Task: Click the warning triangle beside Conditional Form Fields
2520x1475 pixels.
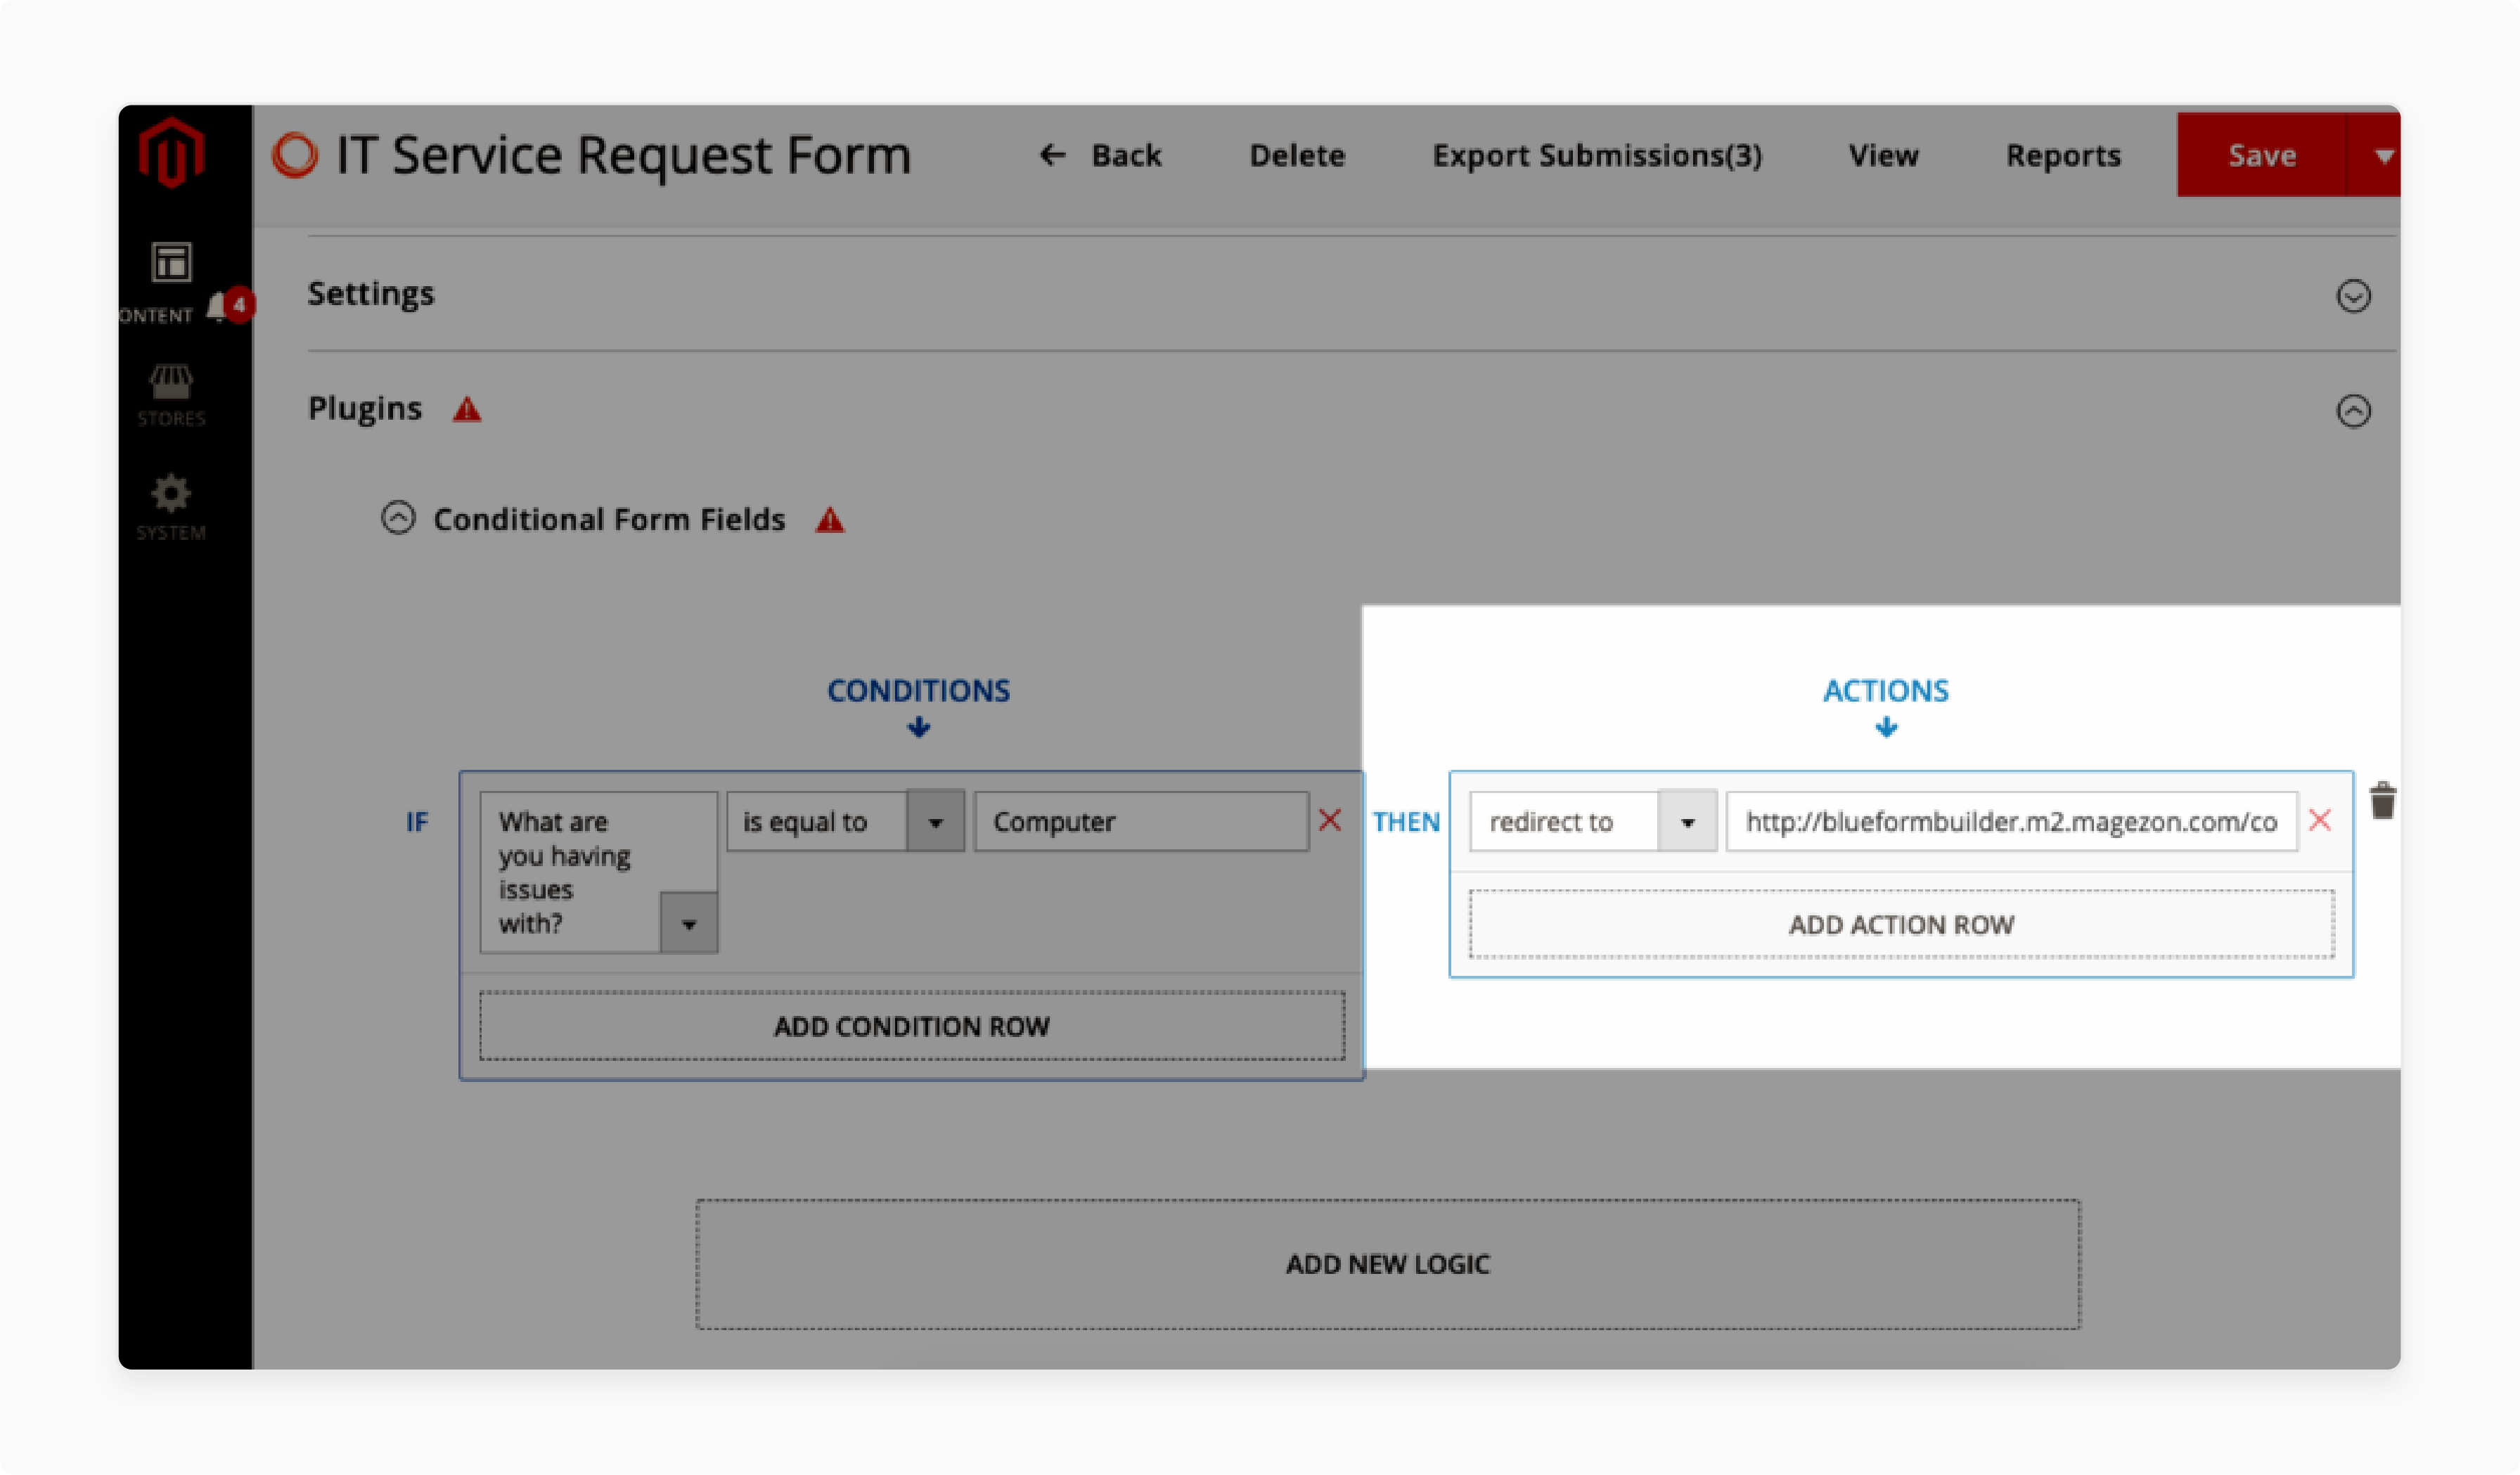Action: 830,520
